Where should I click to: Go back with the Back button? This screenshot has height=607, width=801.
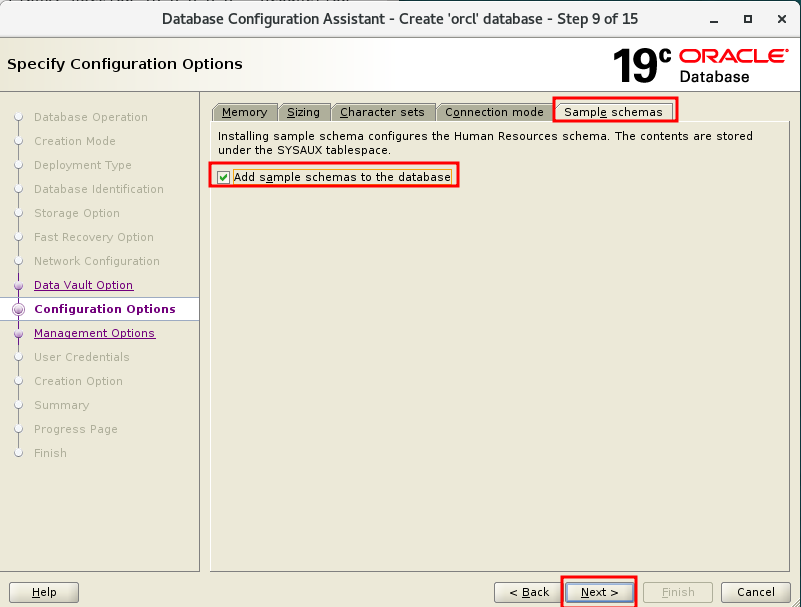(529, 592)
